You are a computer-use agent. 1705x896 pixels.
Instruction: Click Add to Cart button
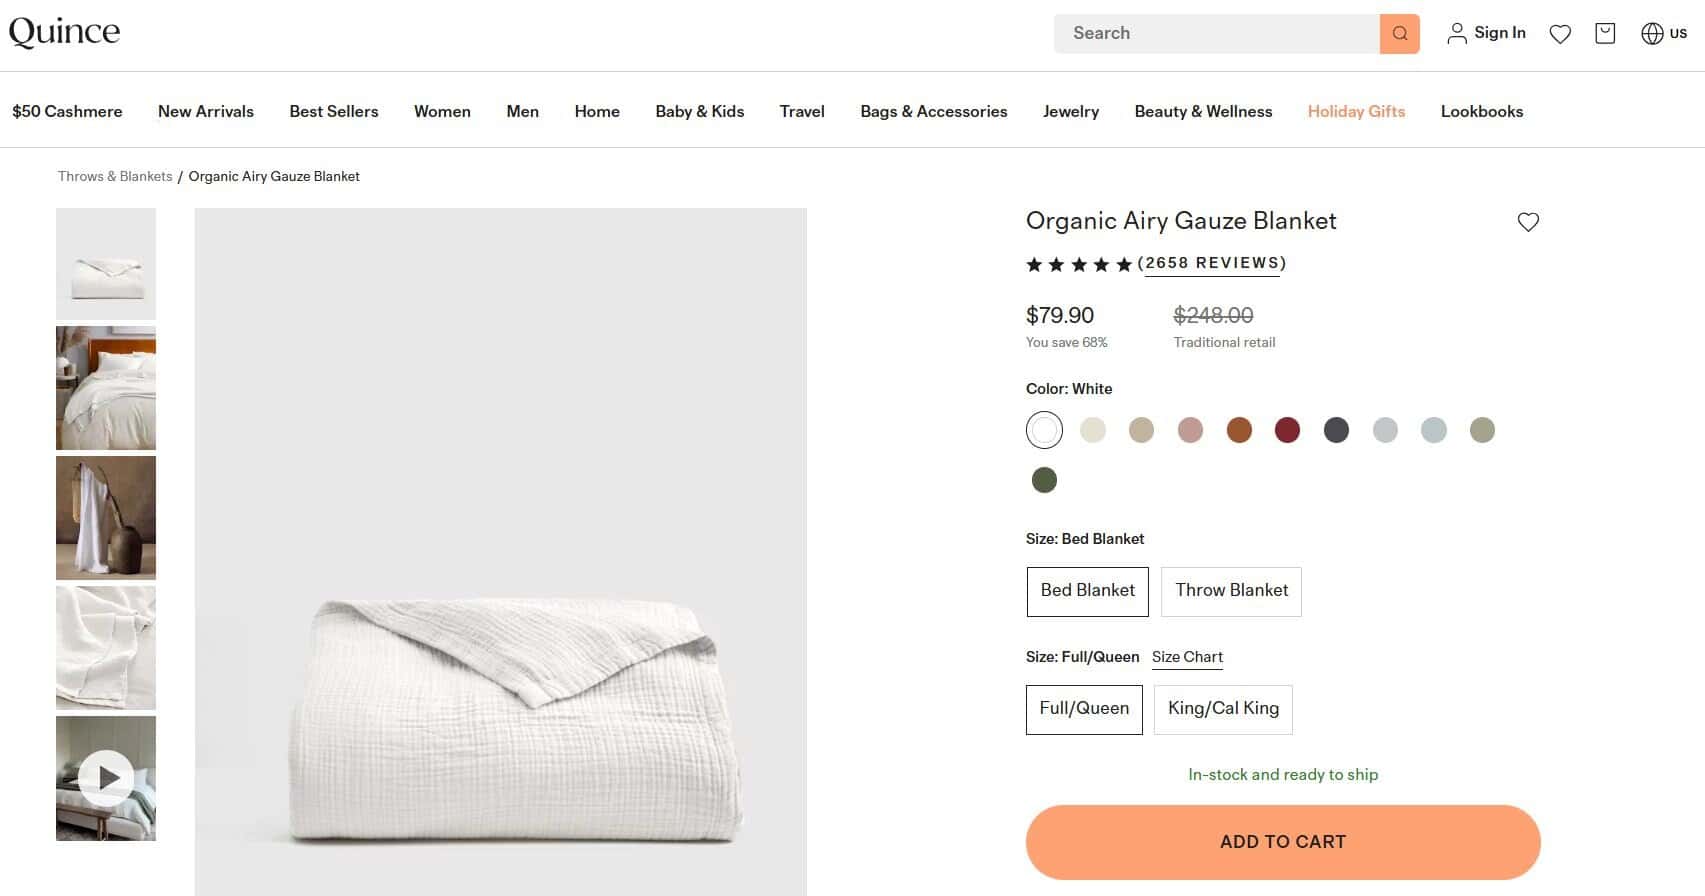point(1283,842)
